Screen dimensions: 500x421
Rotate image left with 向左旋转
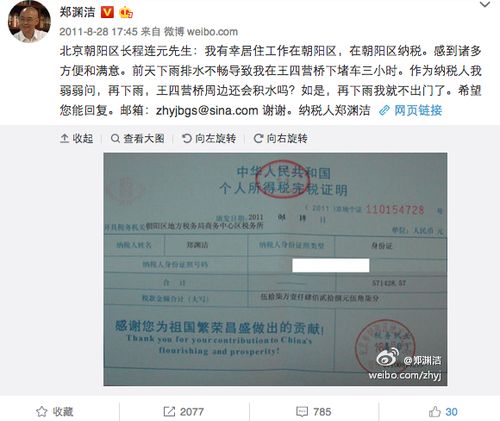[209, 138]
